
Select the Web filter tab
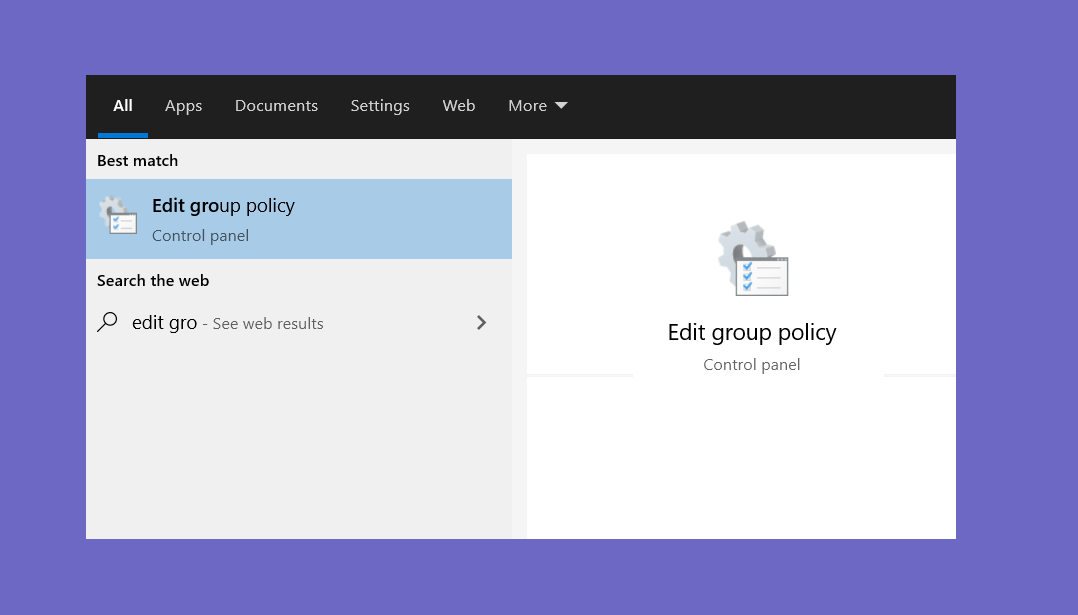459,105
